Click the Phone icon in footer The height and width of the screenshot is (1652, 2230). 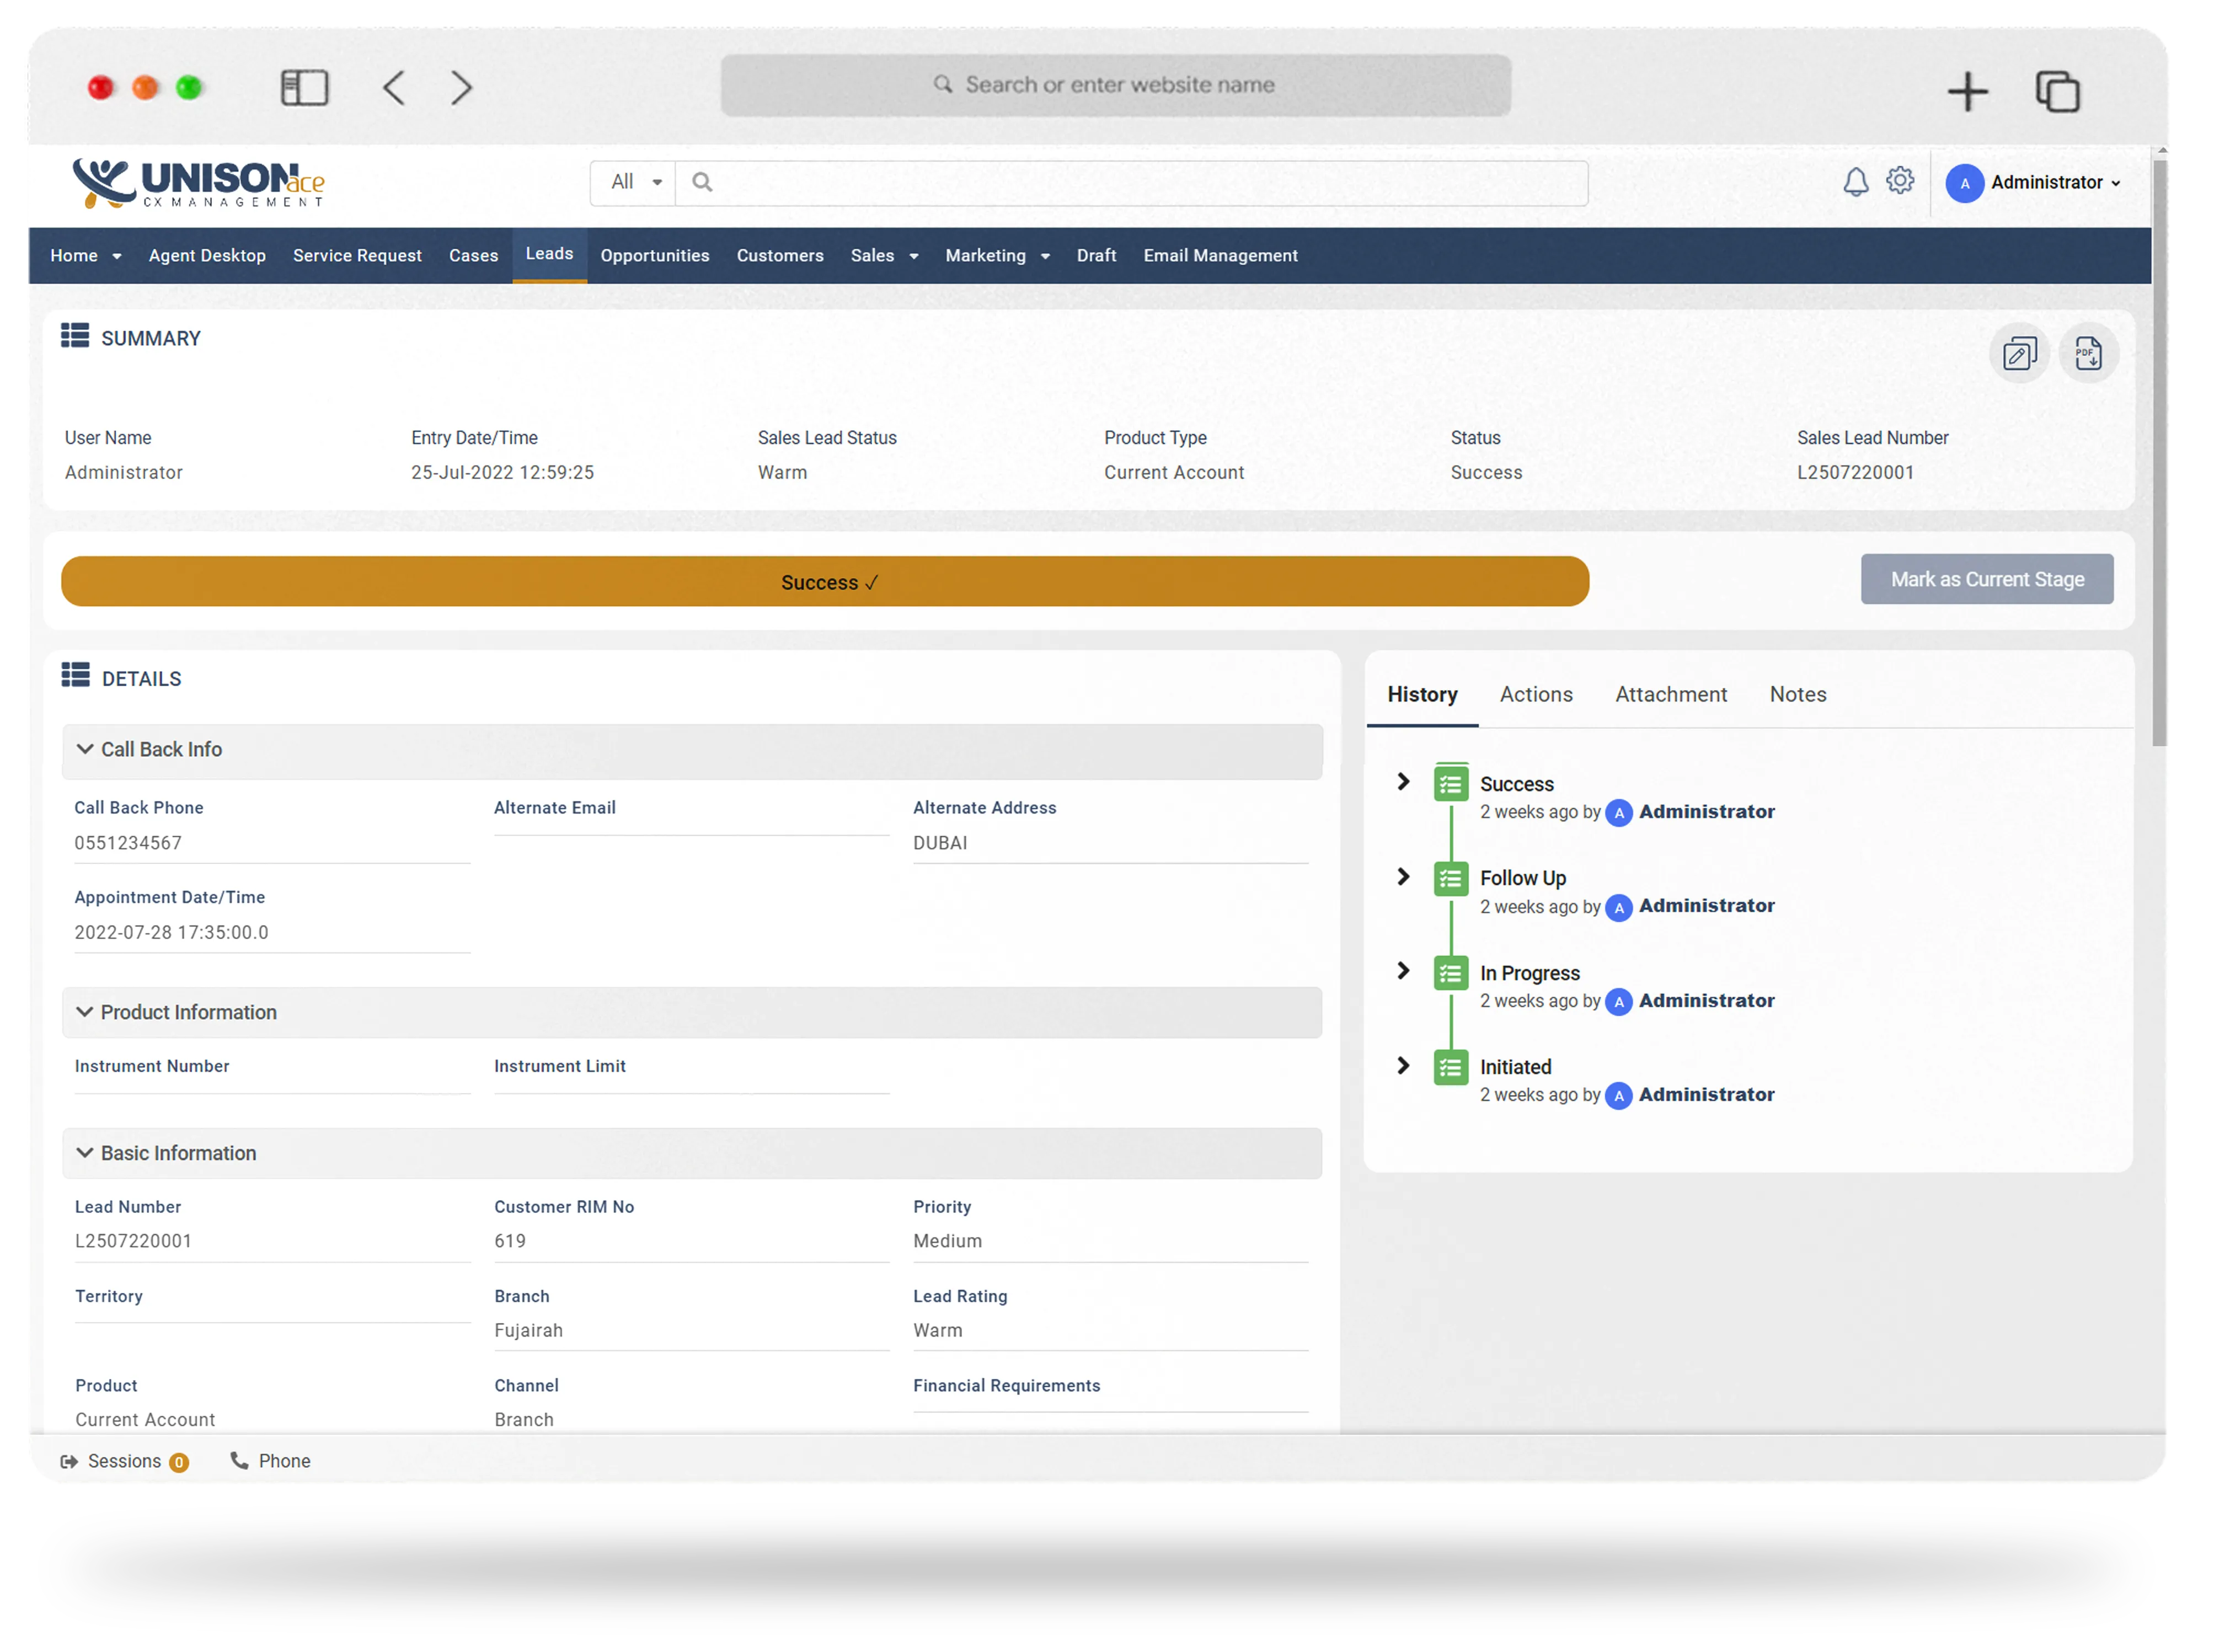point(239,1461)
